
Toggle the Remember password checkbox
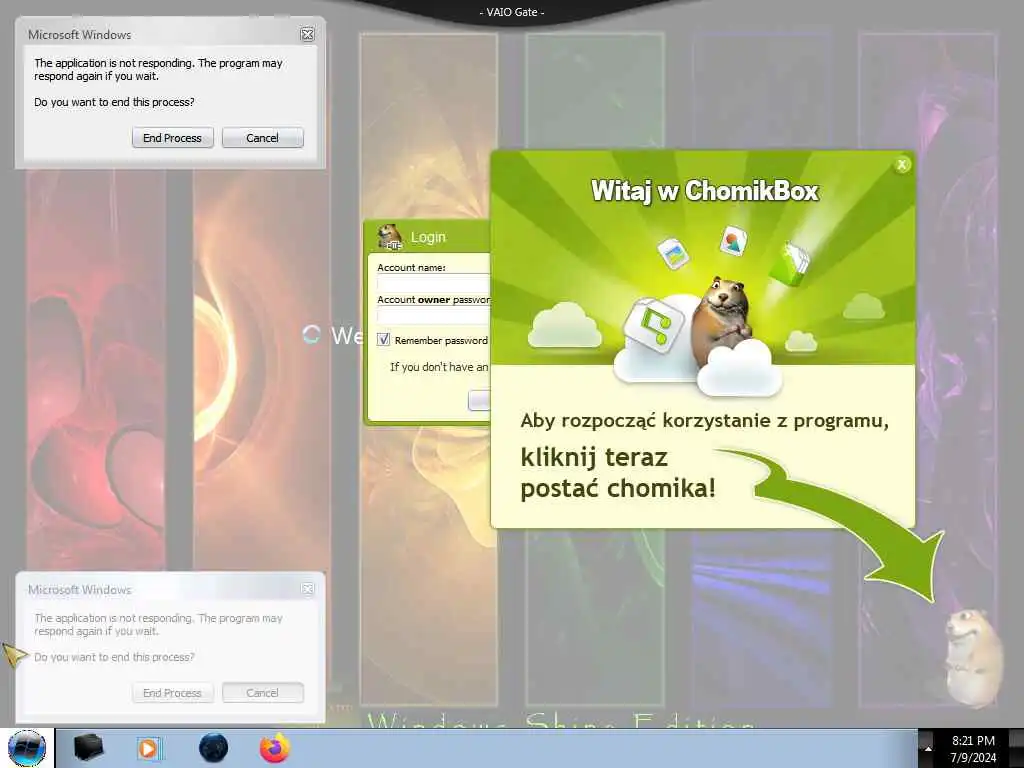[x=383, y=340]
